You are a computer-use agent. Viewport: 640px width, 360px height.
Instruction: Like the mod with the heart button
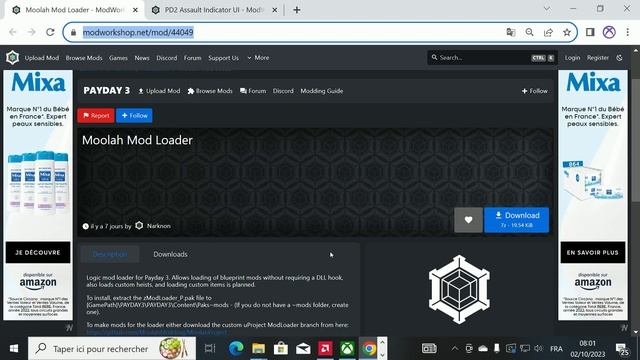point(468,220)
